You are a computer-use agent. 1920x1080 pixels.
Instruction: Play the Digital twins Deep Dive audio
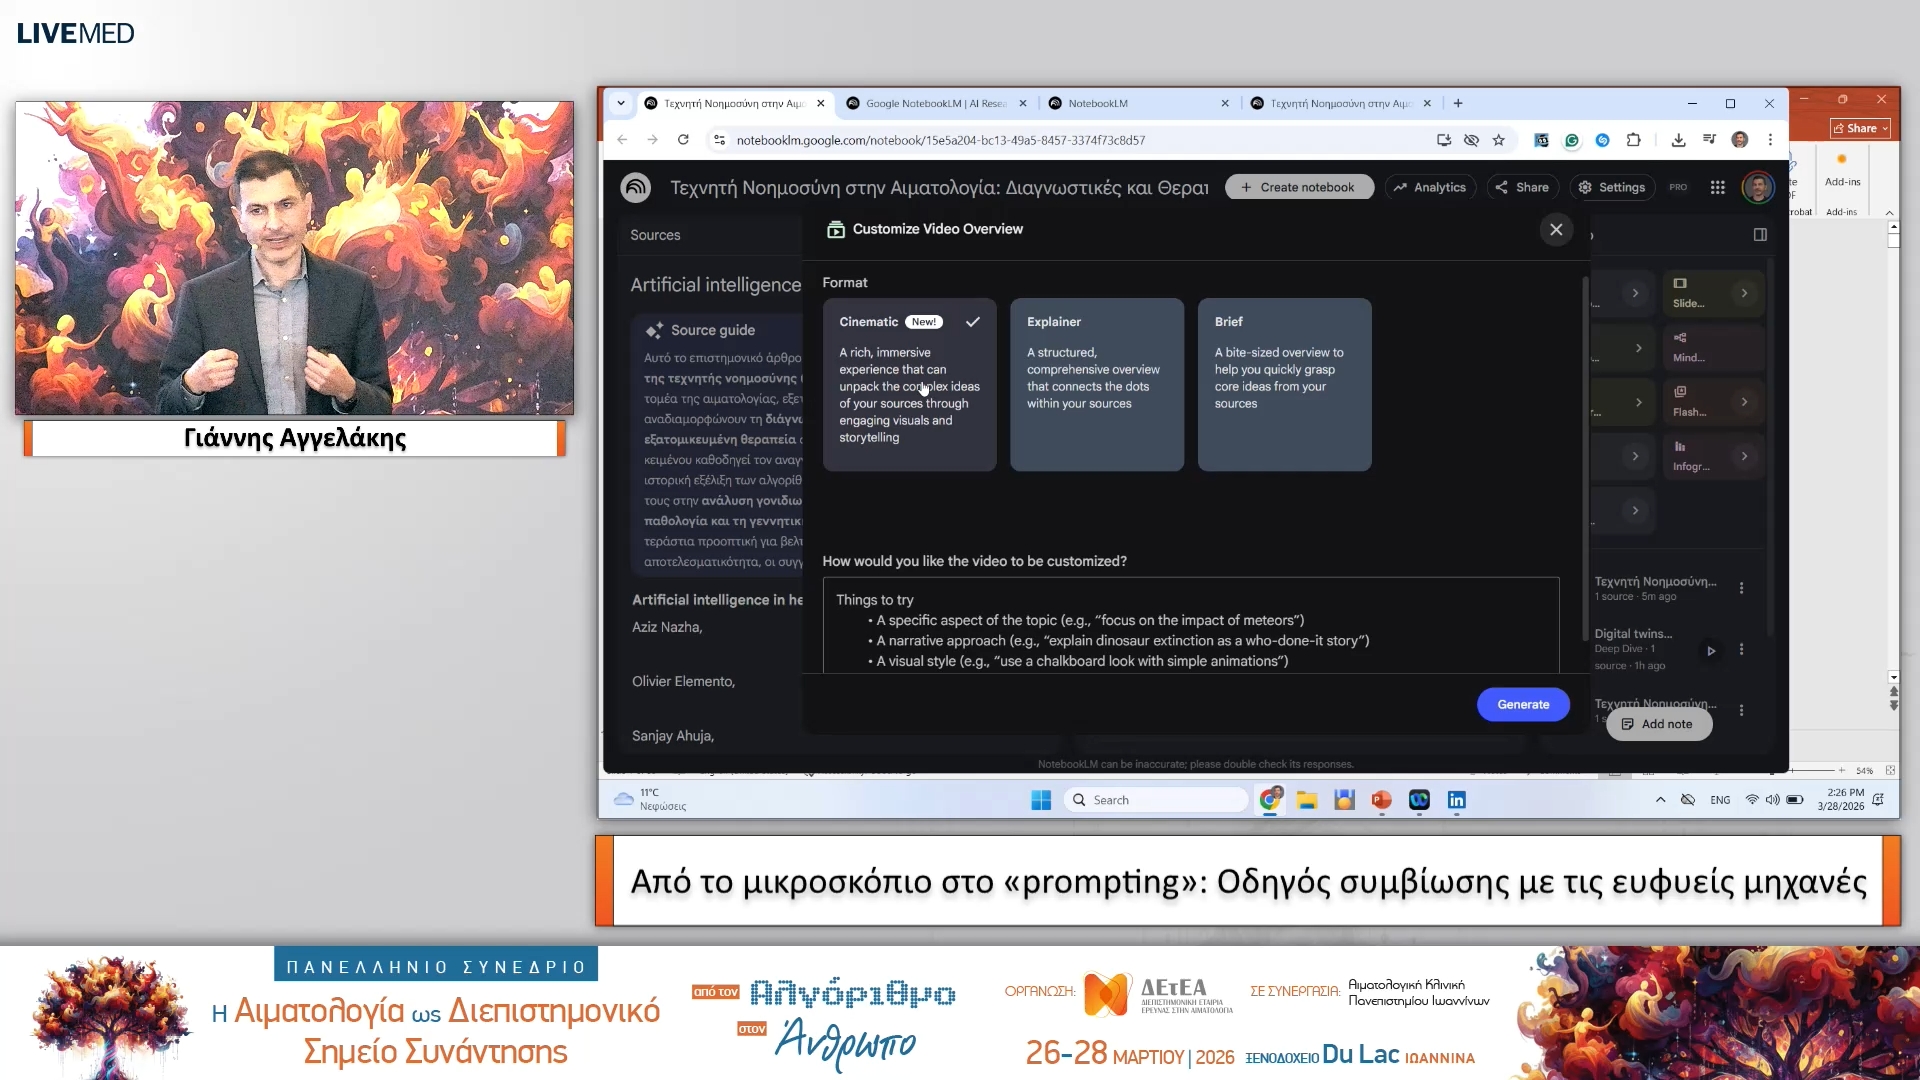click(1711, 651)
